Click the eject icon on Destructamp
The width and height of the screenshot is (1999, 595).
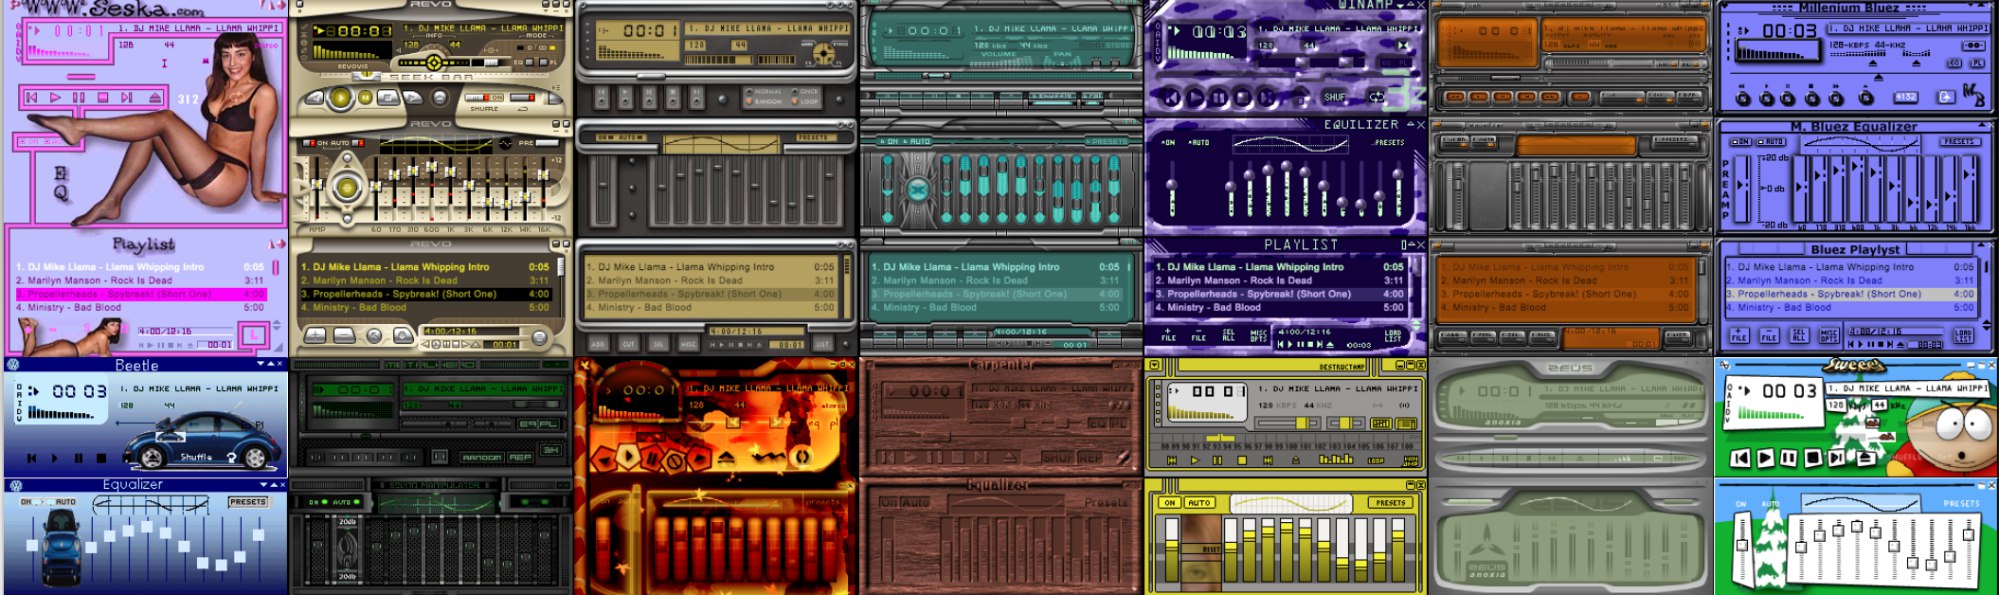click(x=1296, y=460)
